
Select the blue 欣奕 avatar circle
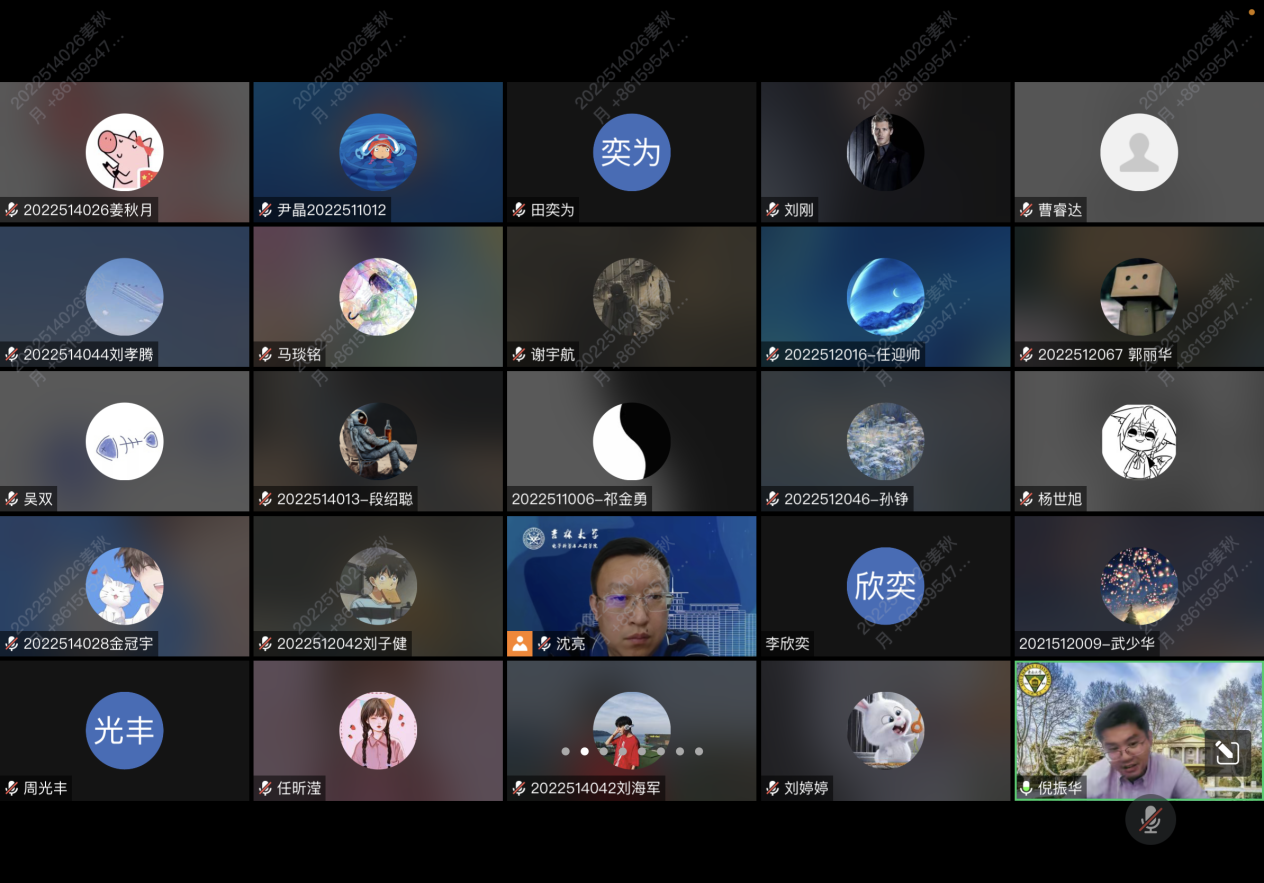[x=885, y=585]
